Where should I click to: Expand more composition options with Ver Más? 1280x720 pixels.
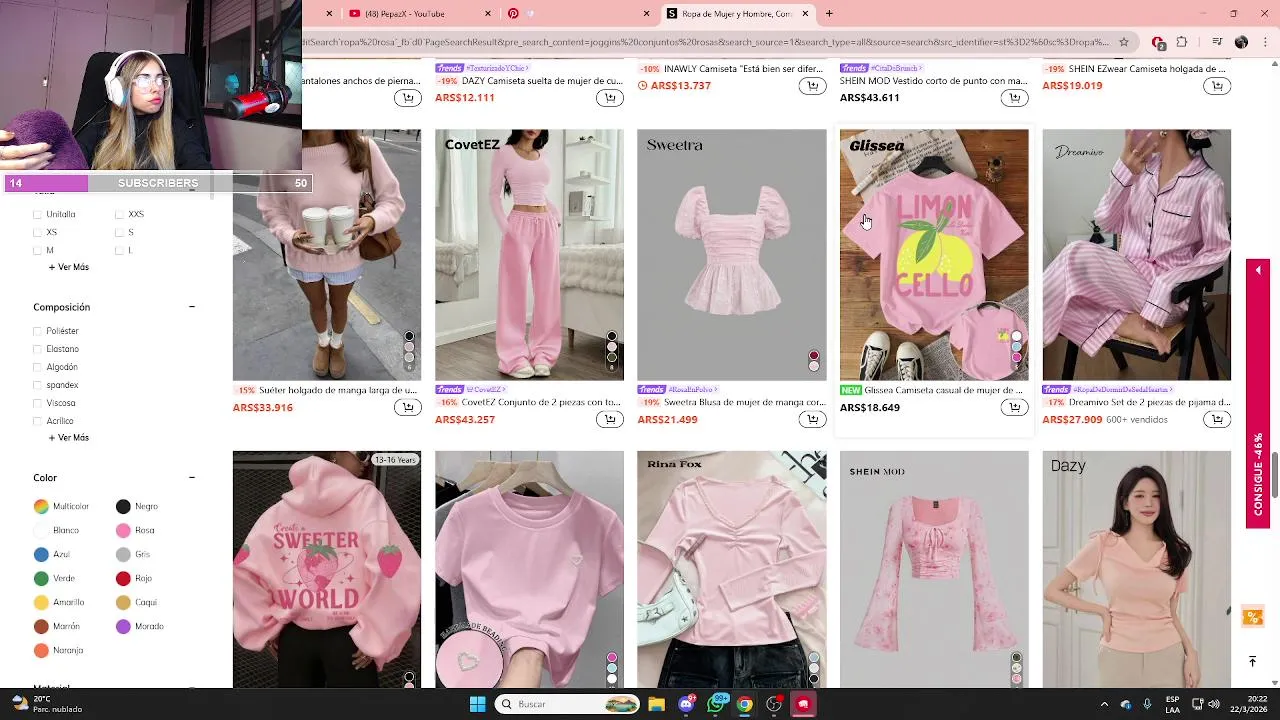69,438
